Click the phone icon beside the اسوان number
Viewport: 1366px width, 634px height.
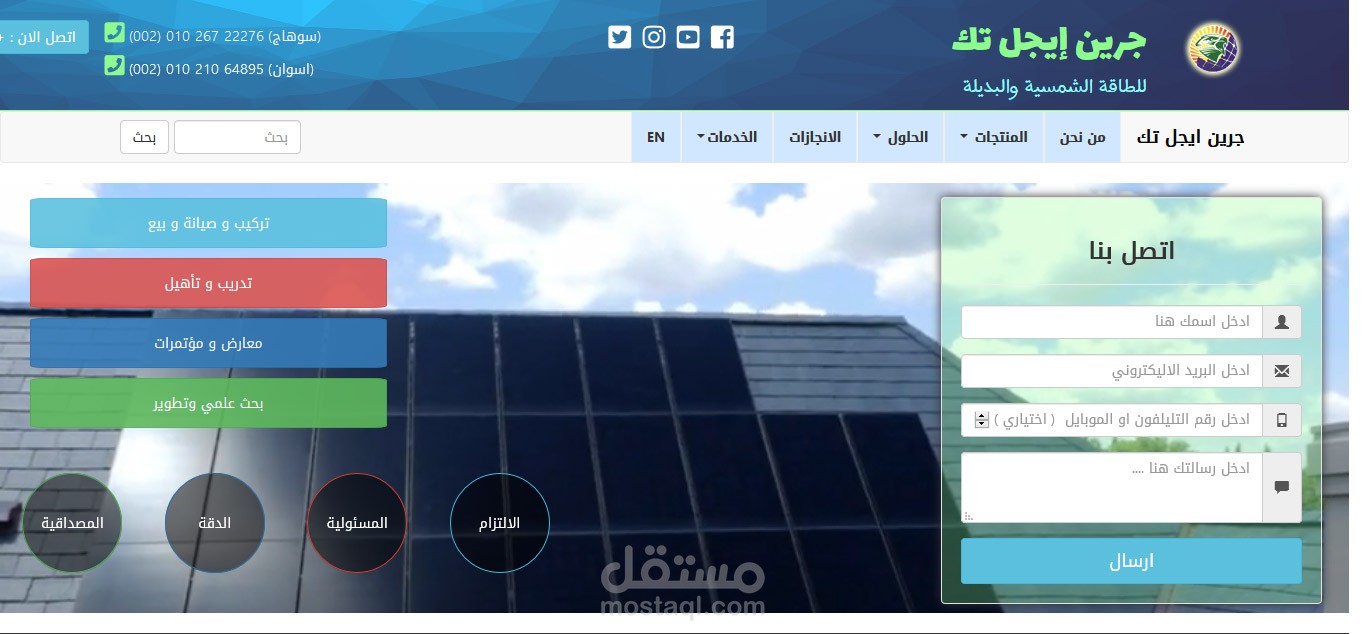(114, 66)
